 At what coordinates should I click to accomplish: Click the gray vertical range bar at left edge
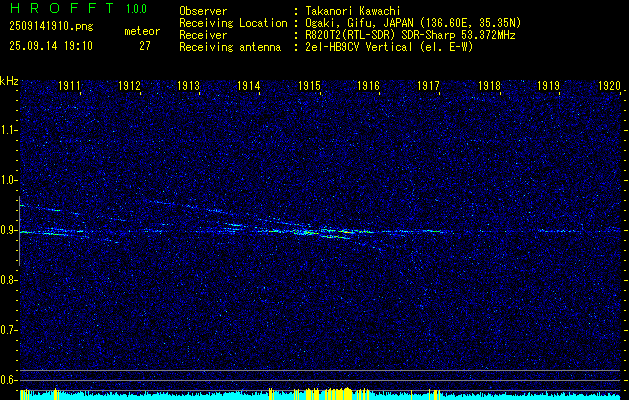pos(19,231)
